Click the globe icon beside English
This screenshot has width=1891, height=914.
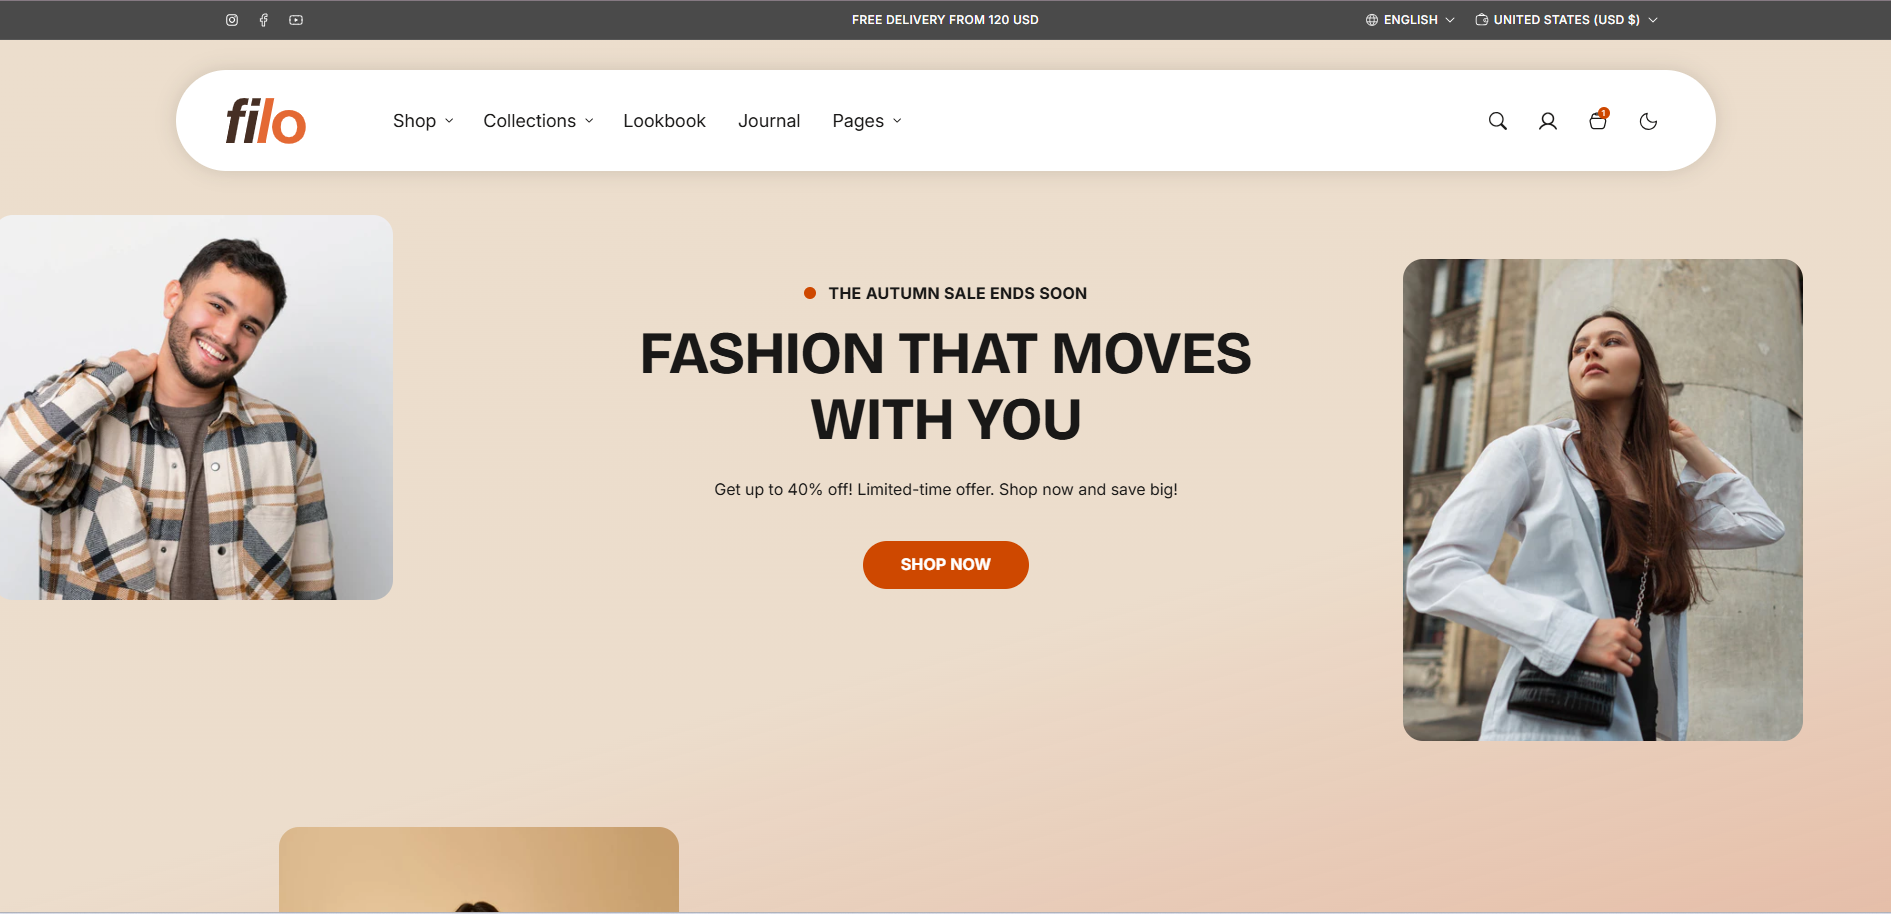[x=1372, y=20]
